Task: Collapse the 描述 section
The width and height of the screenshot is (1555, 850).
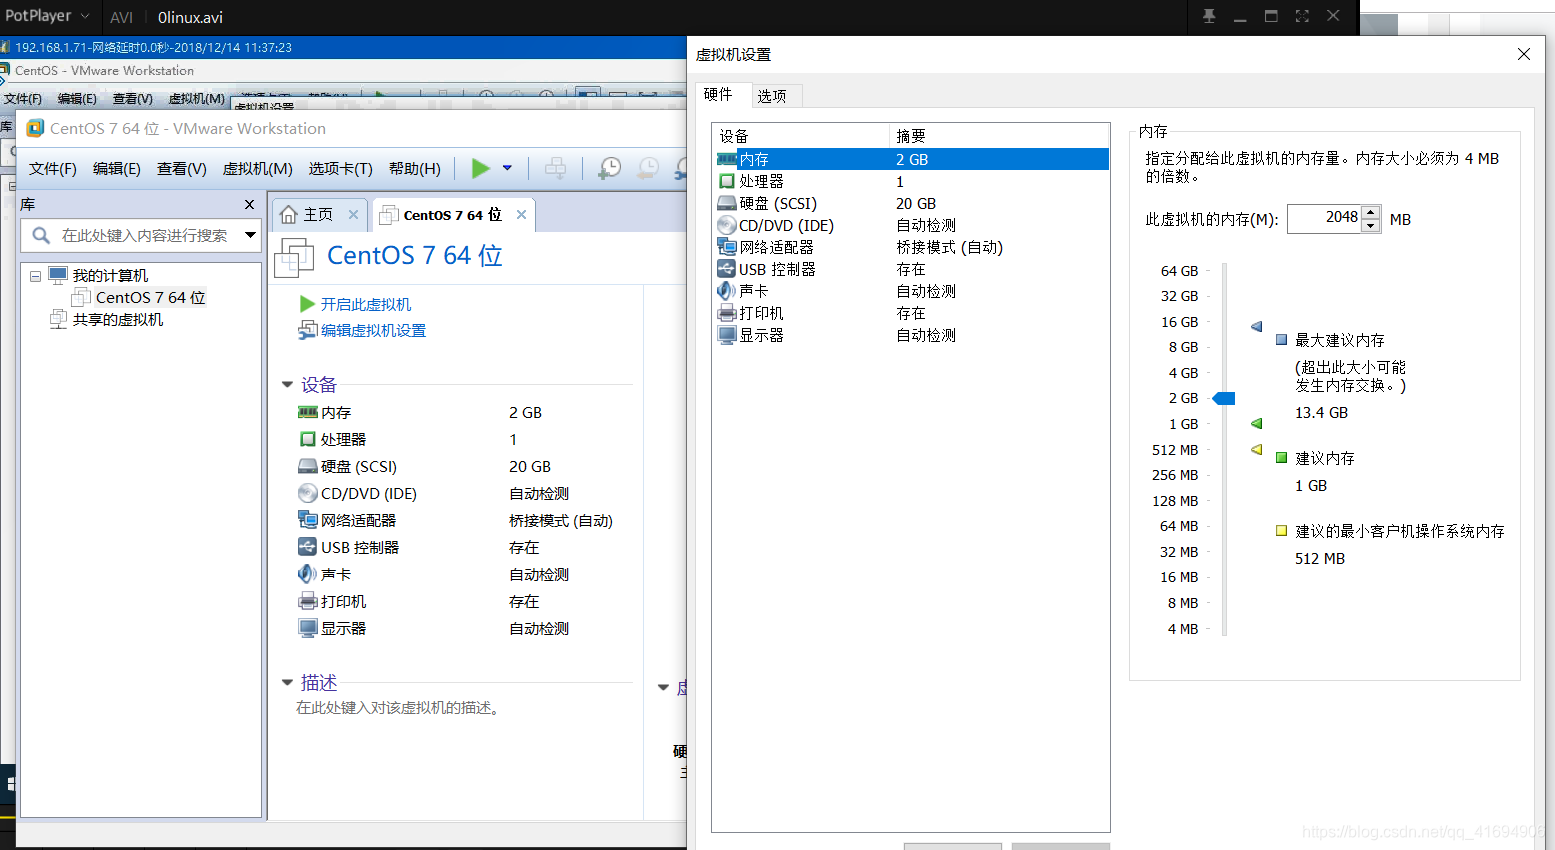Action: click(287, 683)
